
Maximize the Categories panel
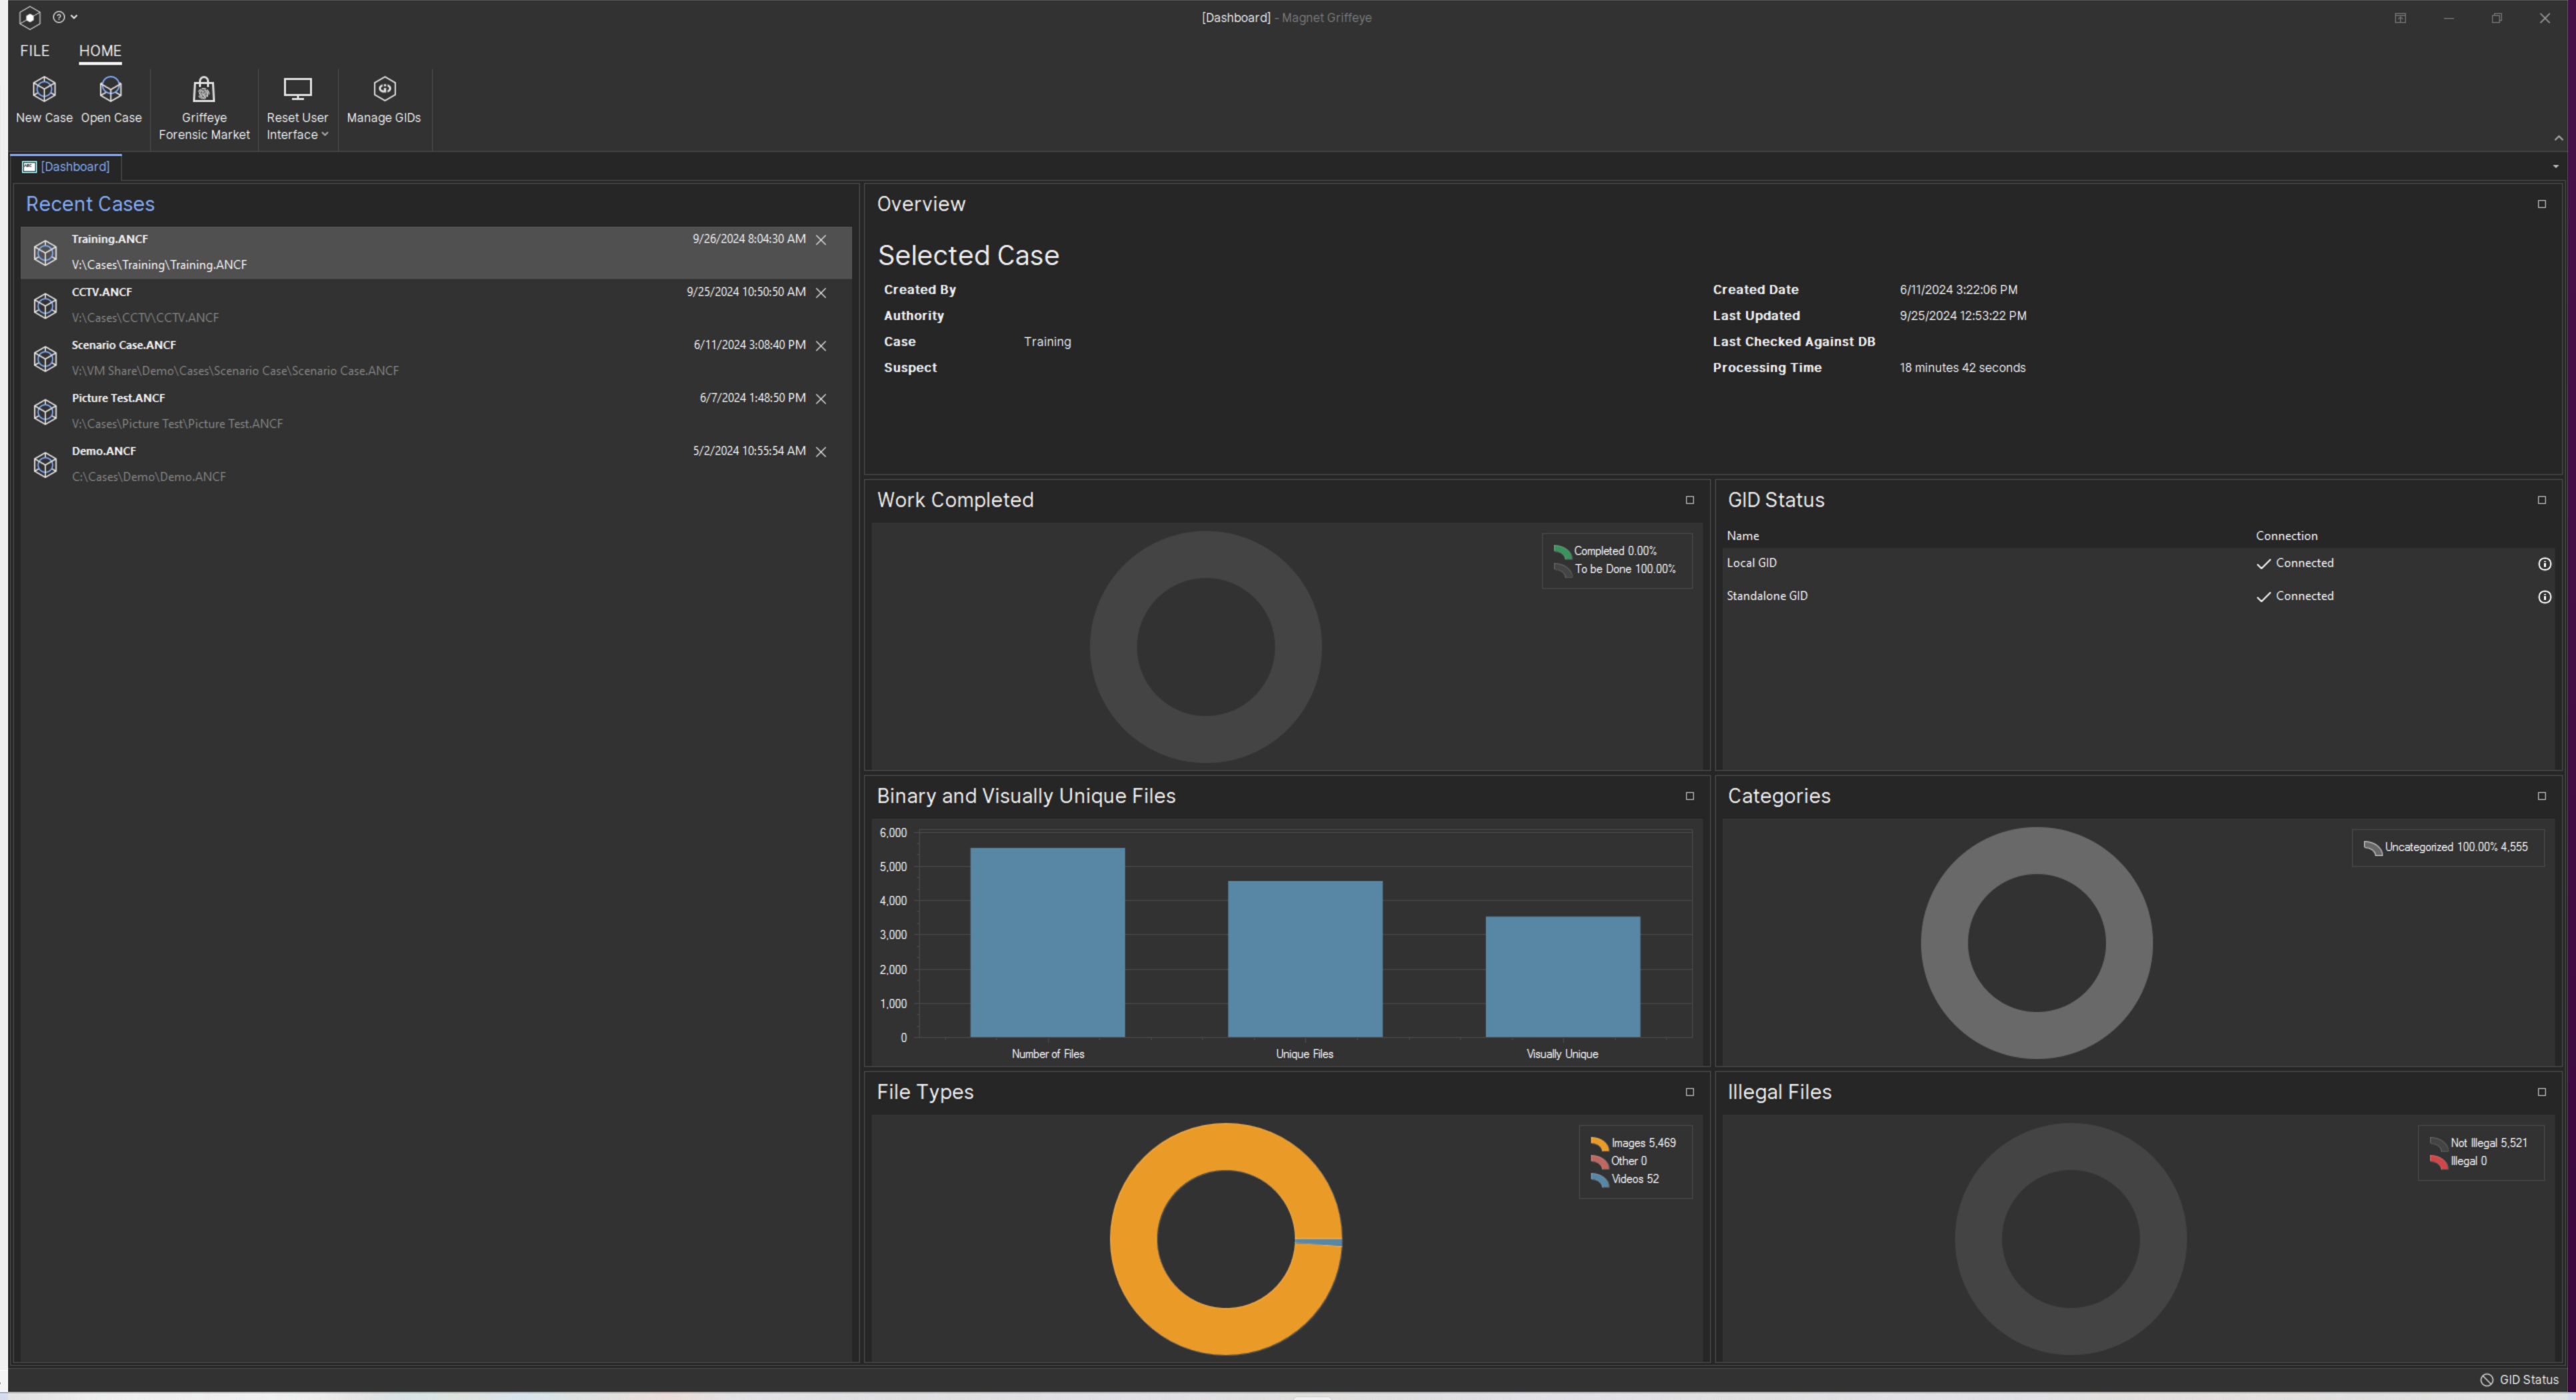tap(2541, 796)
